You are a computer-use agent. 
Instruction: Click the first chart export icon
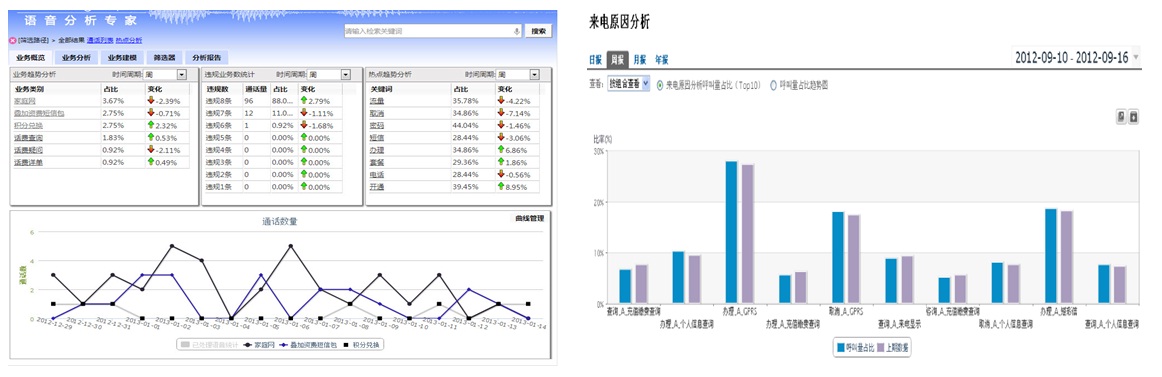click(x=1120, y=116)
